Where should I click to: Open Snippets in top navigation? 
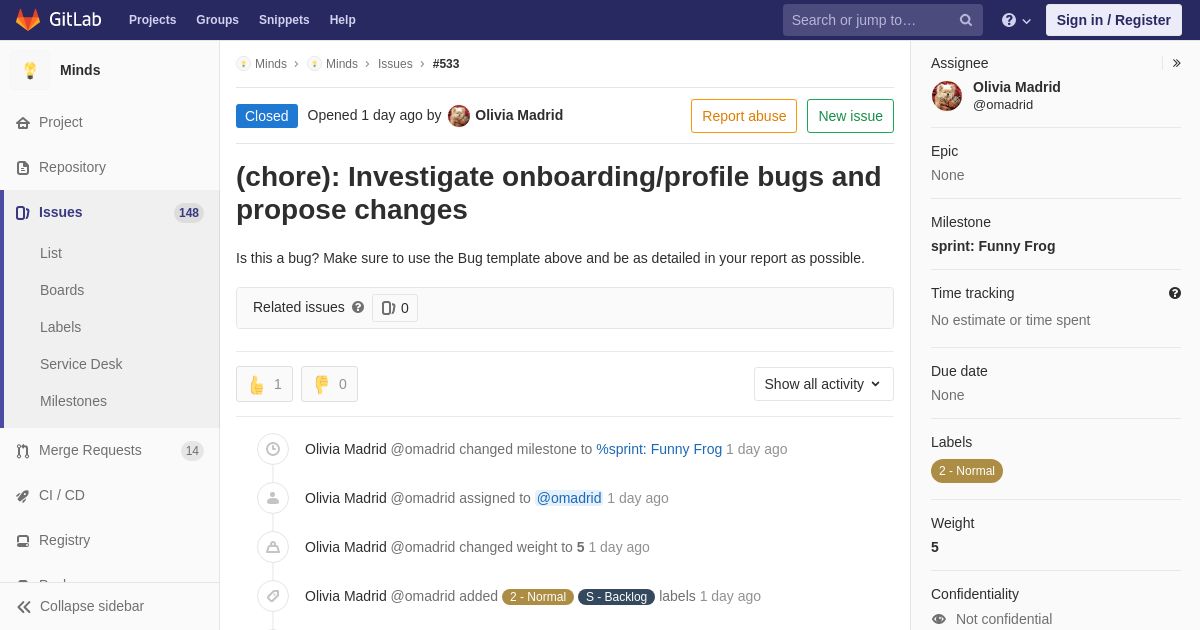click(x=284, y=20)
